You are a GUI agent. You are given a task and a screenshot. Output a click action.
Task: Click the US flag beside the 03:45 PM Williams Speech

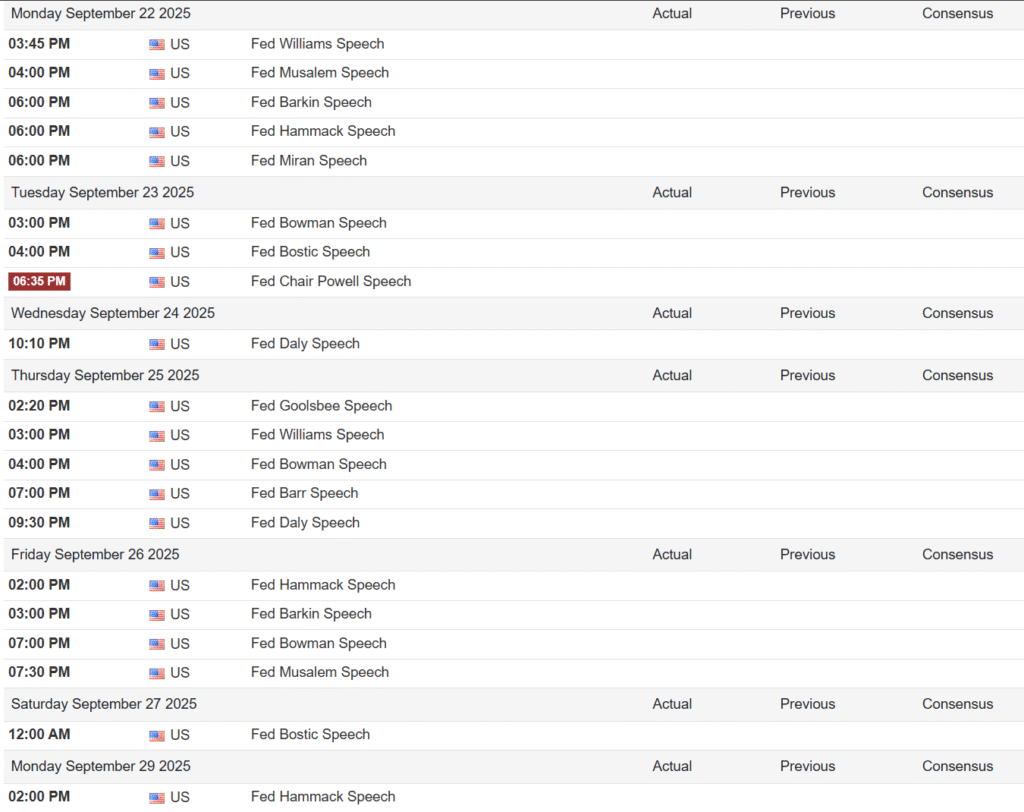click(x=157, y=44)
